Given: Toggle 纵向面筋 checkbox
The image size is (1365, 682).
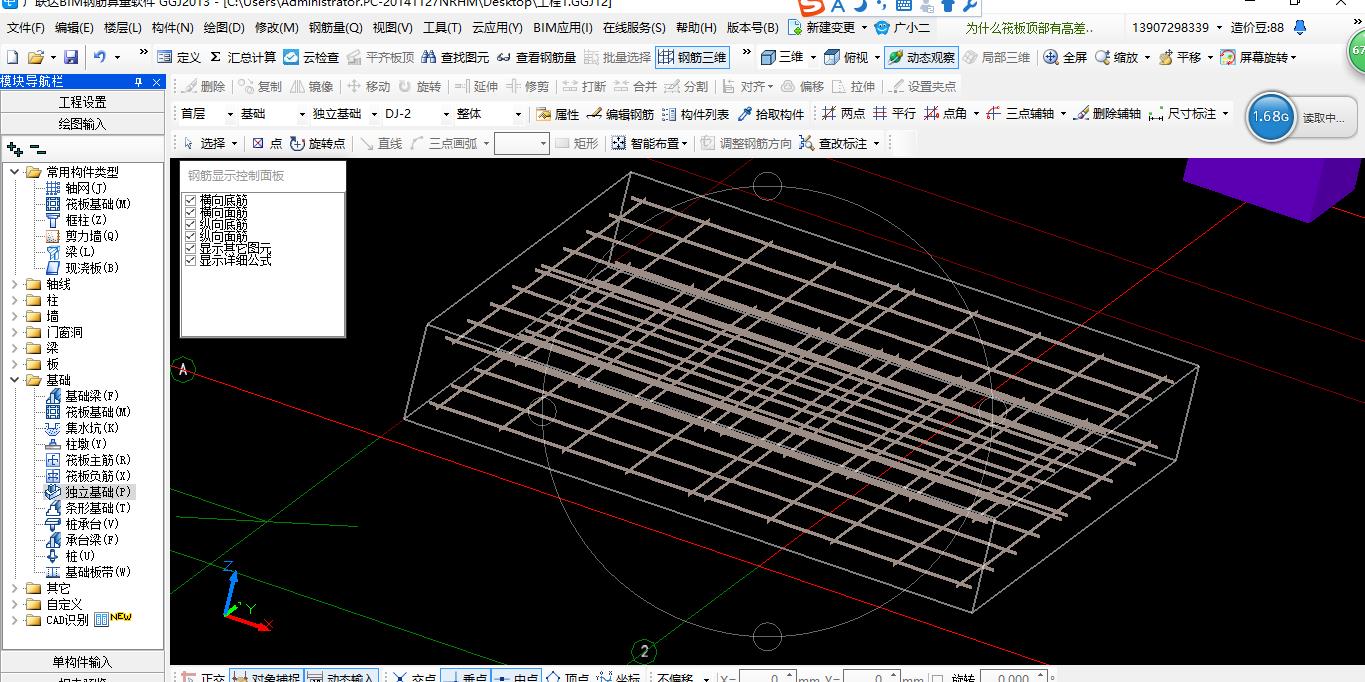Looking at the screenshot, I should point(190,237).
